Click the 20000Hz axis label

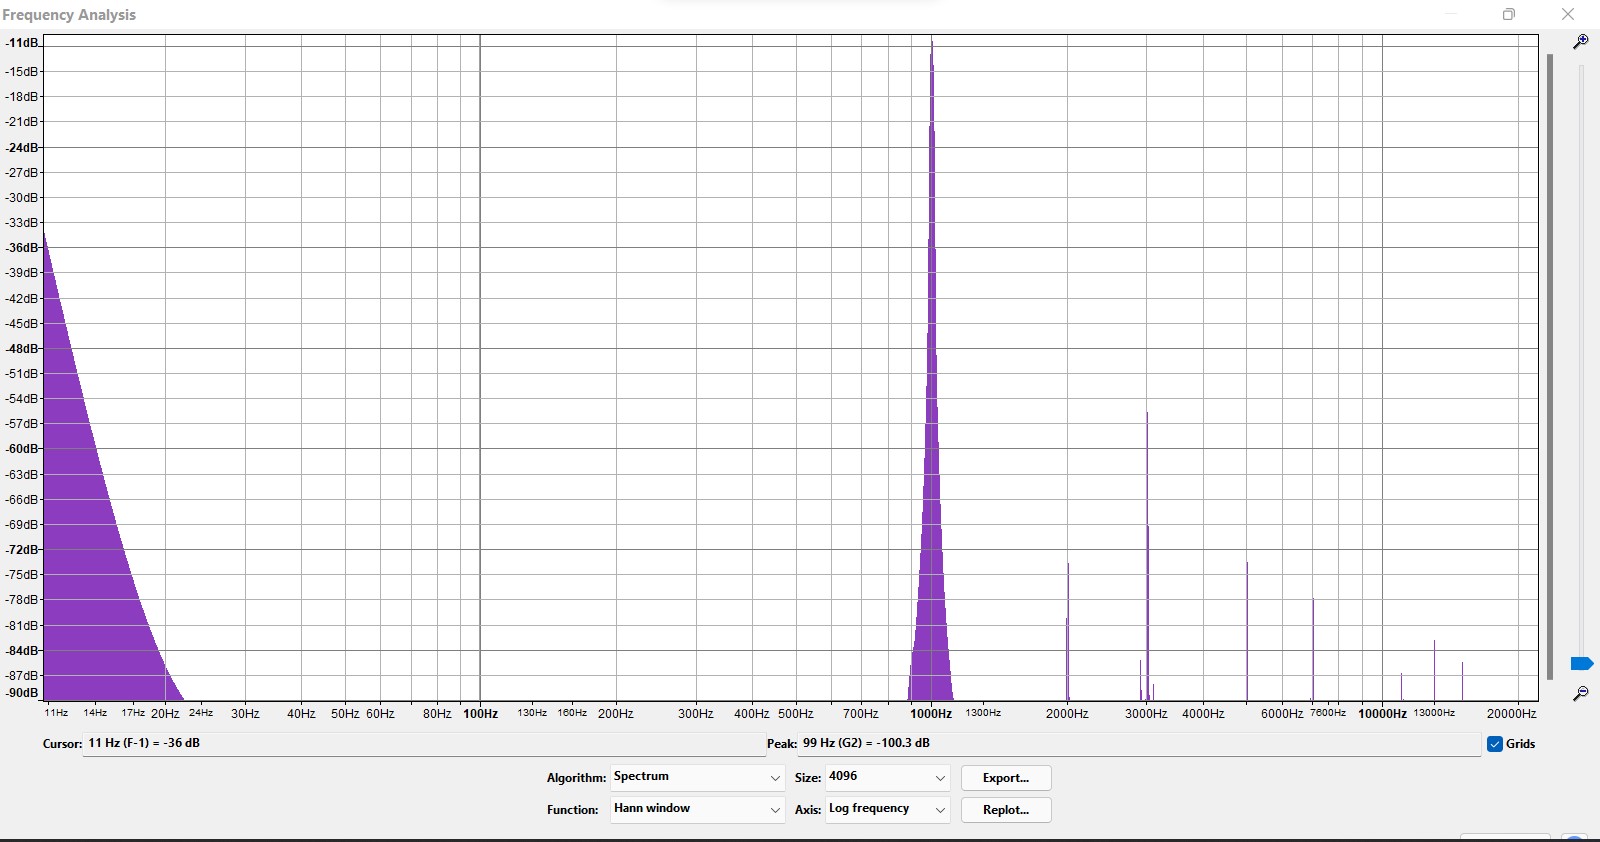pyautogui.click(x=1511, y=714)
